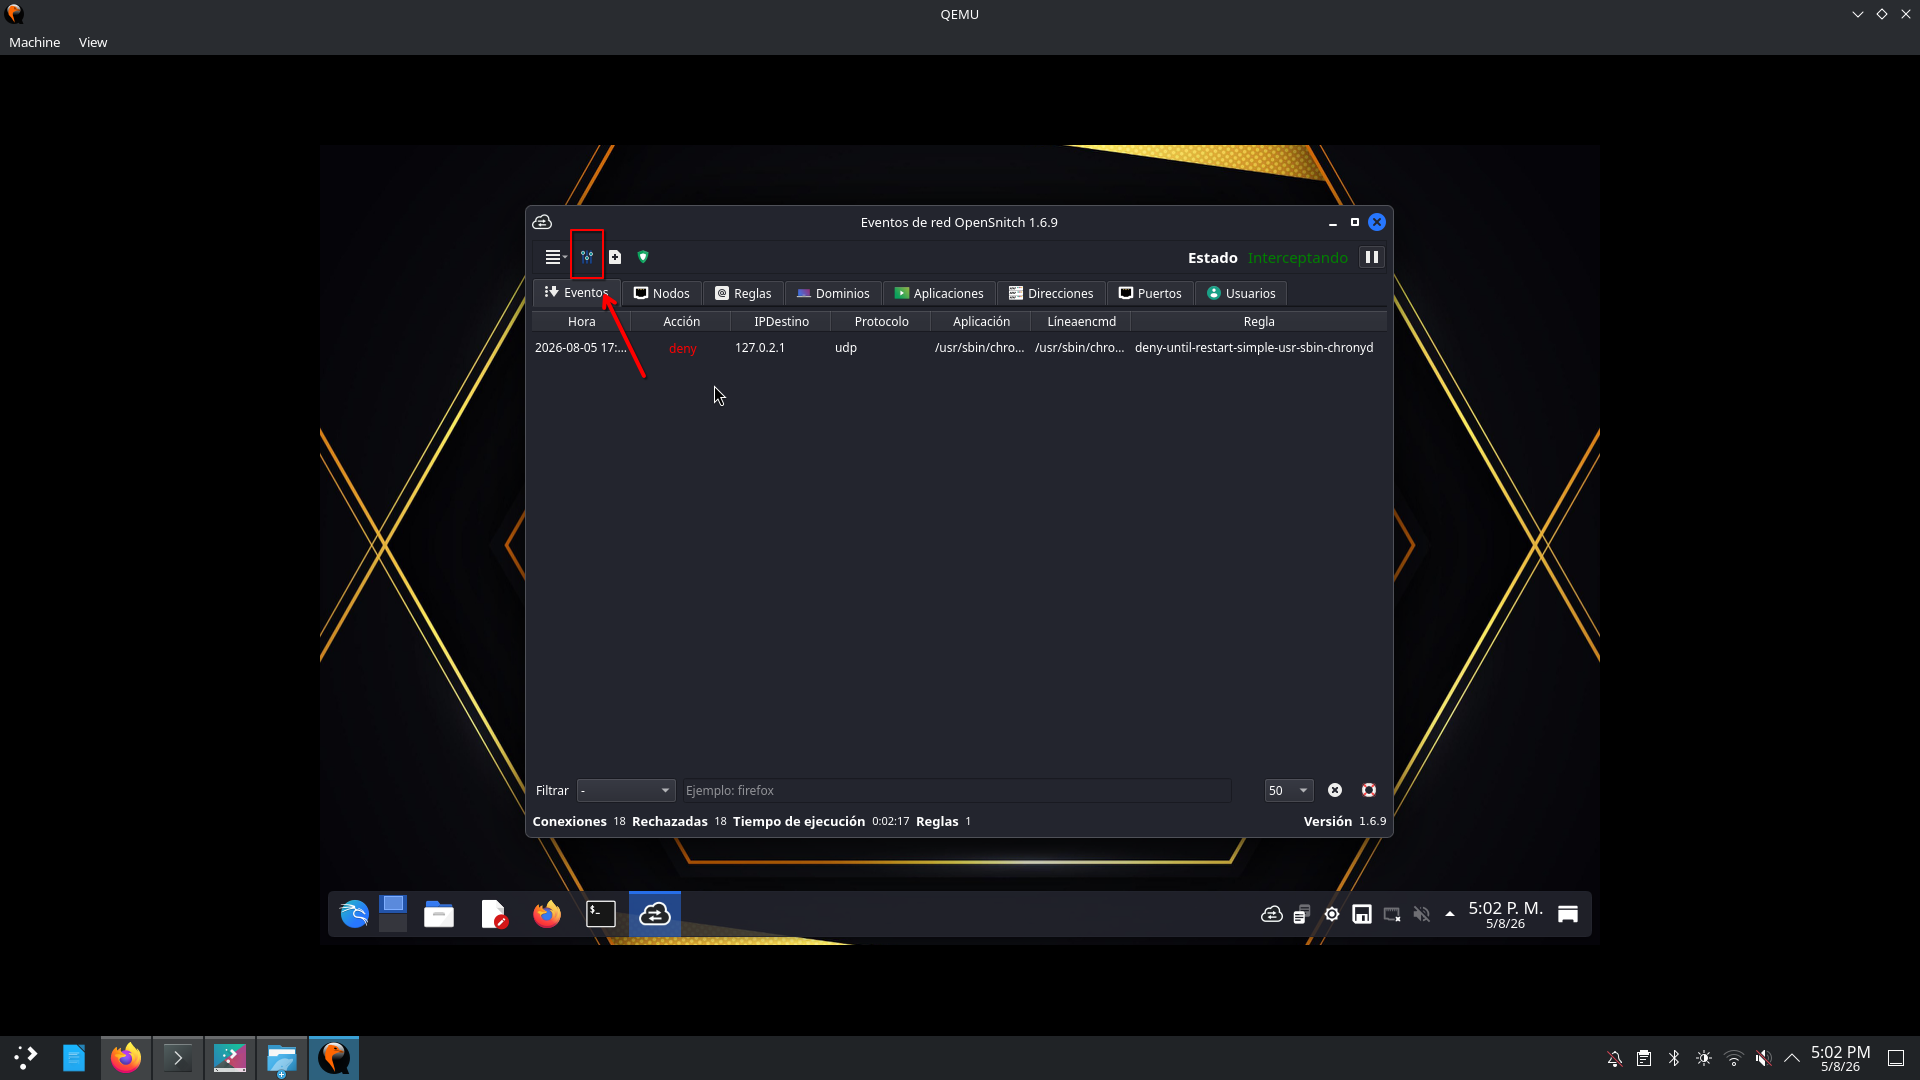Sort by the IPDestino column header
Image resolution: width=1920 pixels, height=1080 pixels.
tap(781, 321)
